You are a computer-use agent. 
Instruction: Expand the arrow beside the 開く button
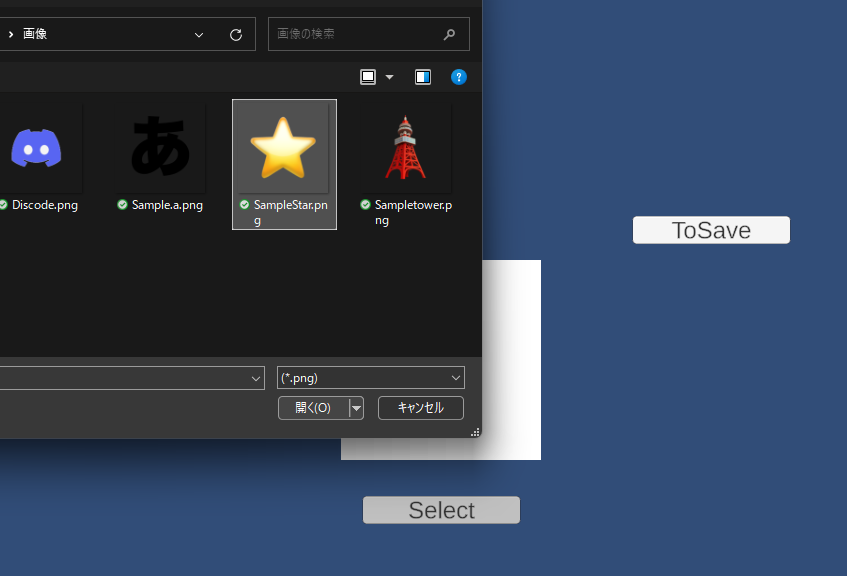tap(357, 408)
